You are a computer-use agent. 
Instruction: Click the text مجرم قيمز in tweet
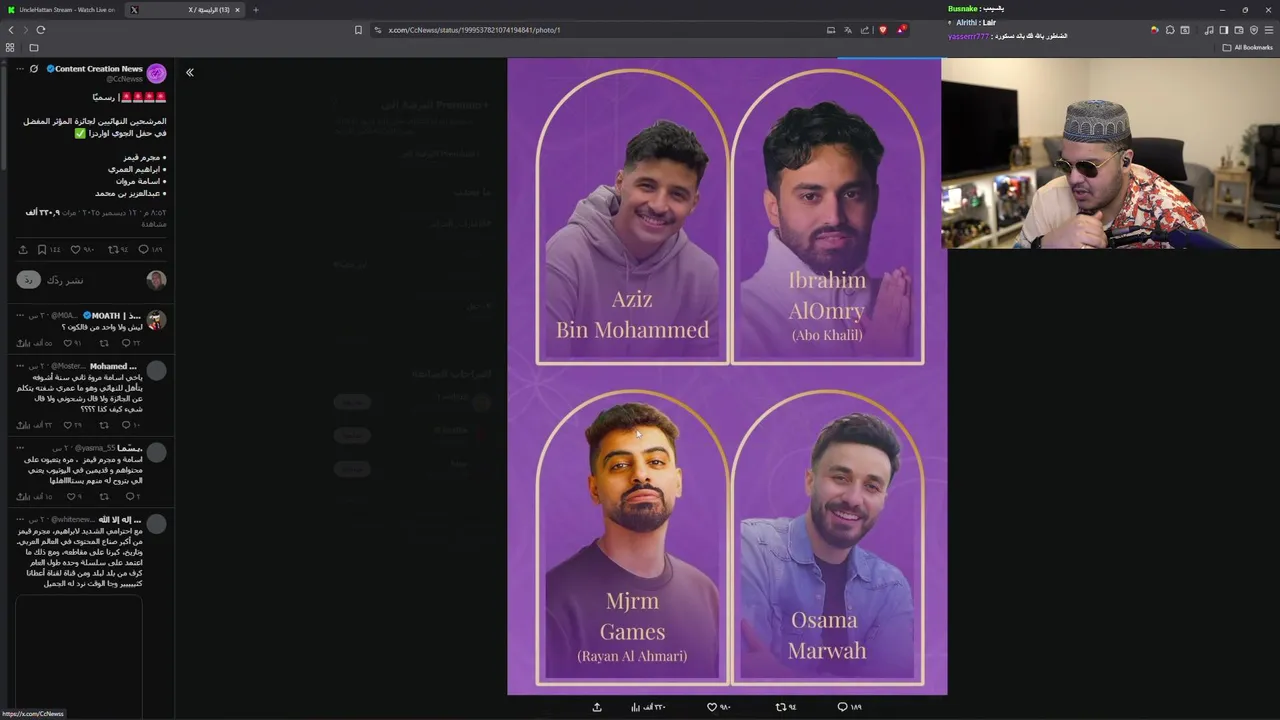coord(142,157)
